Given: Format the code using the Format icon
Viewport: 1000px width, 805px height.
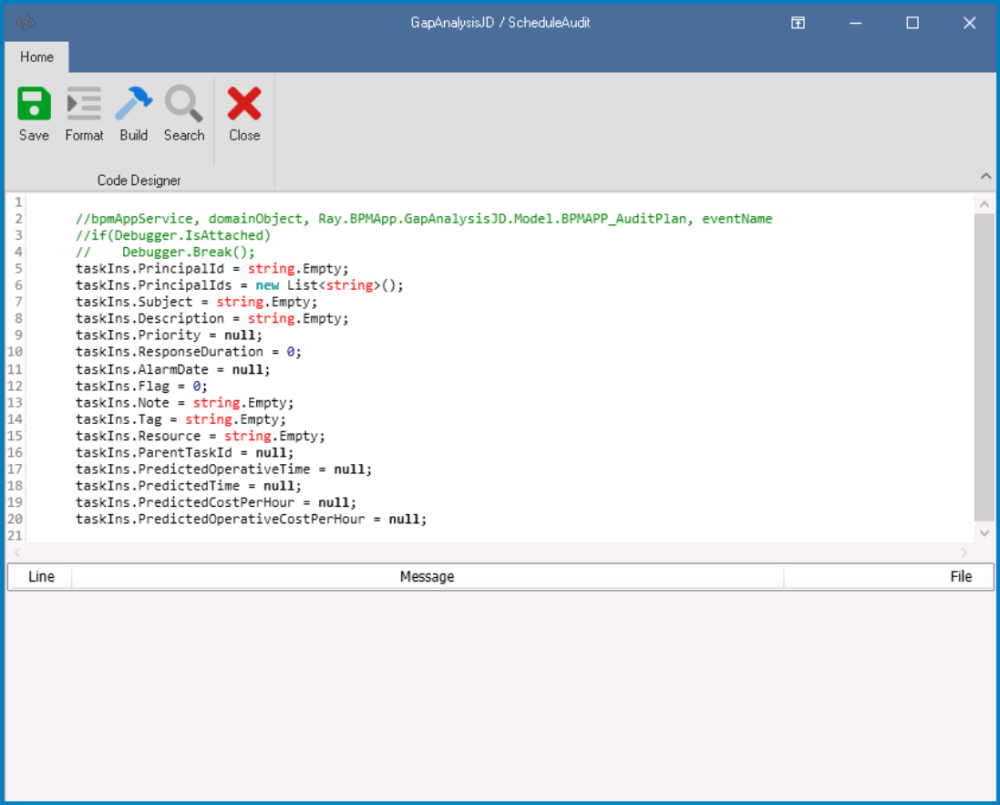Looking at the screenshot, I should (84, 110).
